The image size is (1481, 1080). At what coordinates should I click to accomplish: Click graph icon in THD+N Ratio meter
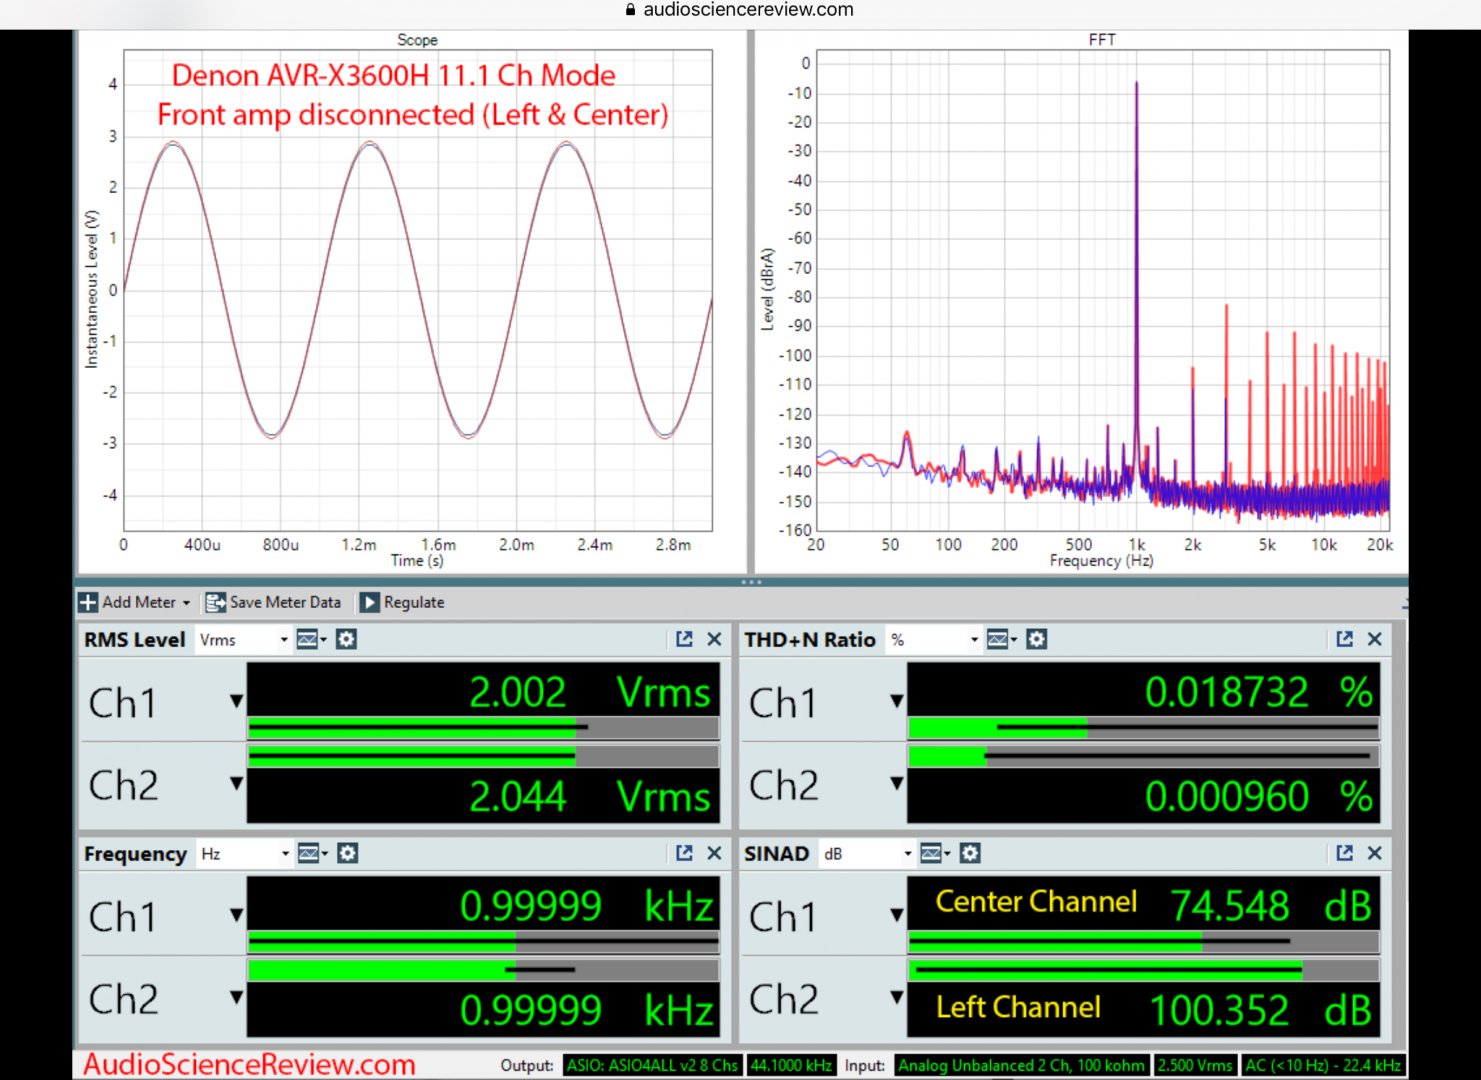(x=999, y=639)
